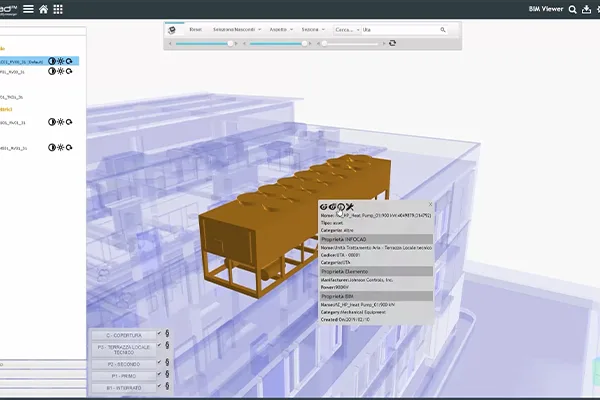Viewport: 600px width, 400px height.
Task: Click the refresh arrows icon beside sliders
Action: [392, 43]
